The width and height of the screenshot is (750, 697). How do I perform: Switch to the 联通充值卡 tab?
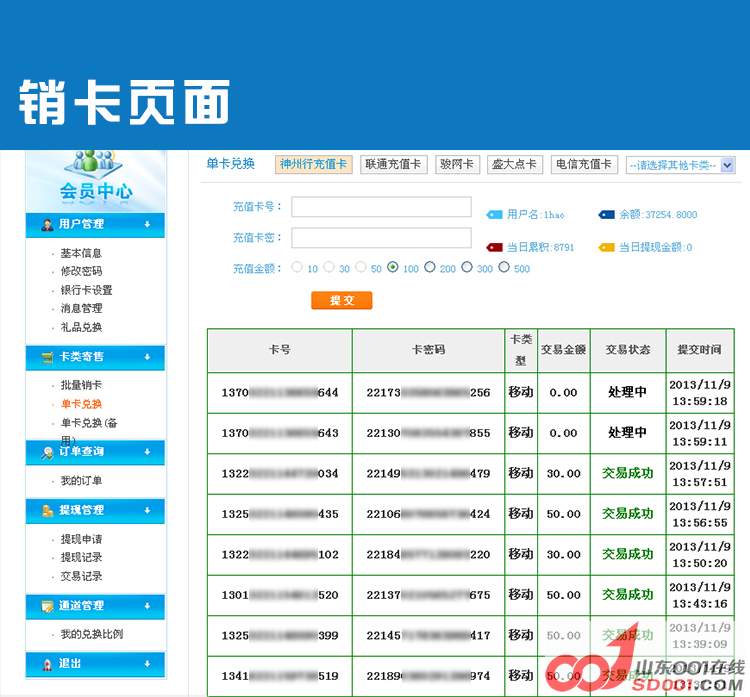click(x=393, y=165)
